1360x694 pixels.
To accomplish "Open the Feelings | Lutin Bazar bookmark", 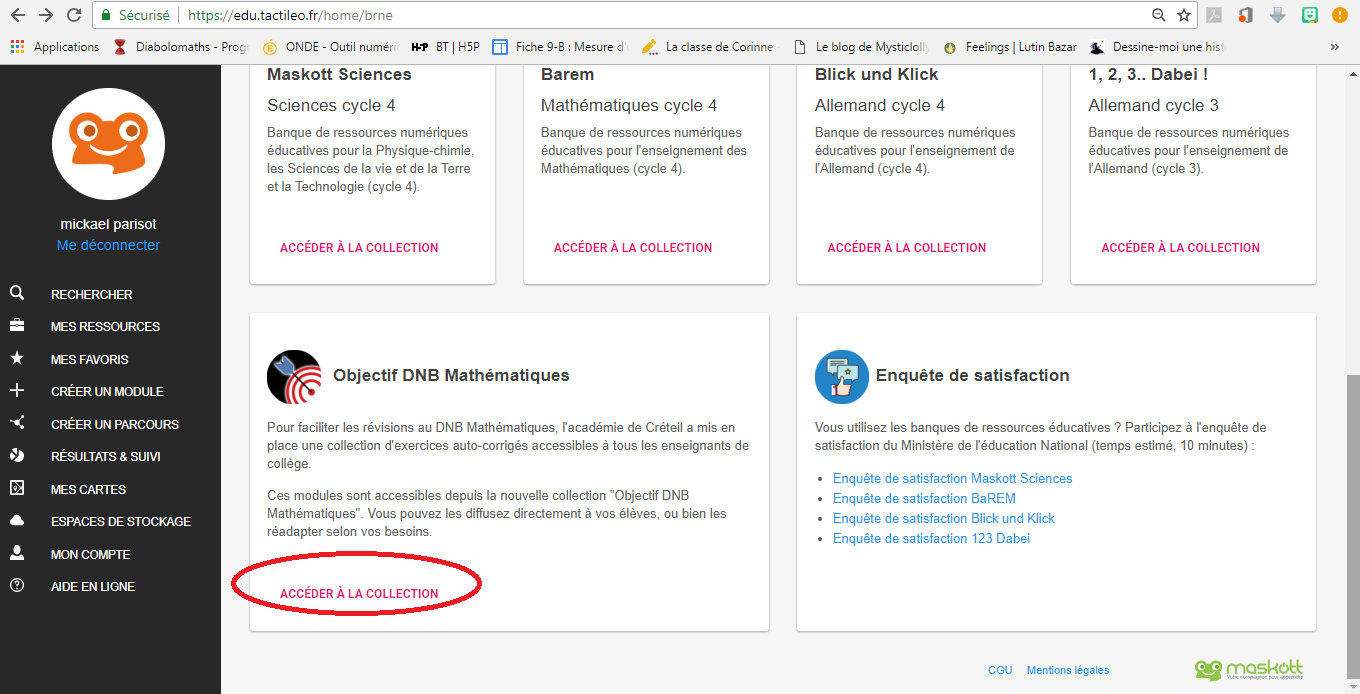I will coord(1009,47).
